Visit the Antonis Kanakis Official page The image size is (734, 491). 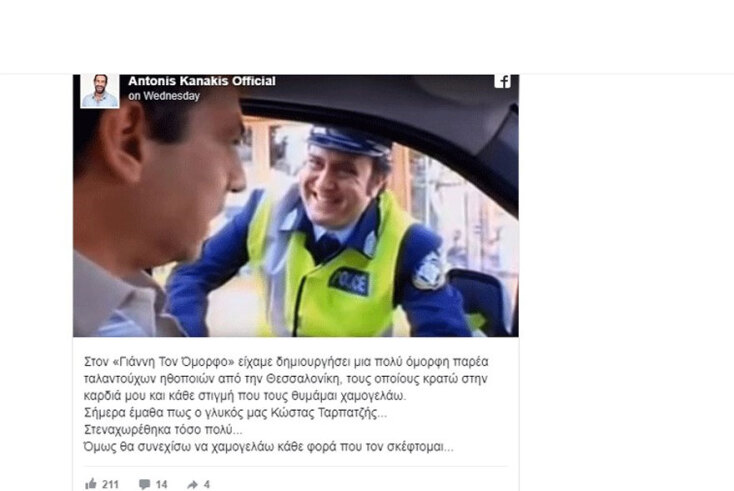[202, 81]
